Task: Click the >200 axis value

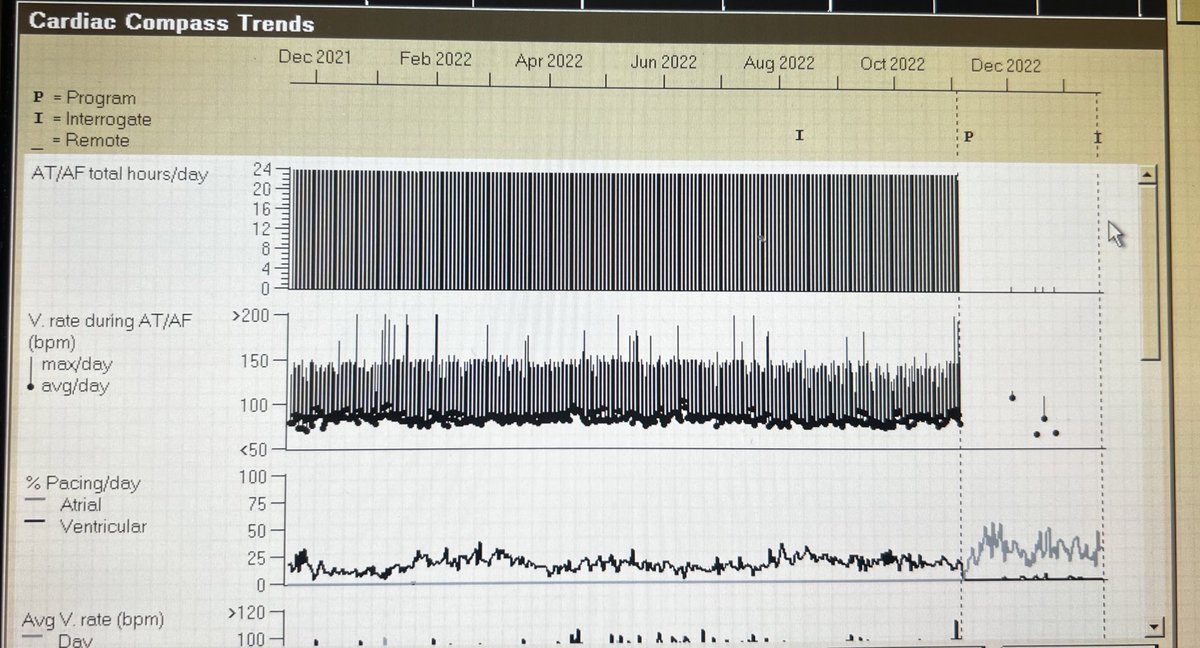Action: tap(252, 316)
